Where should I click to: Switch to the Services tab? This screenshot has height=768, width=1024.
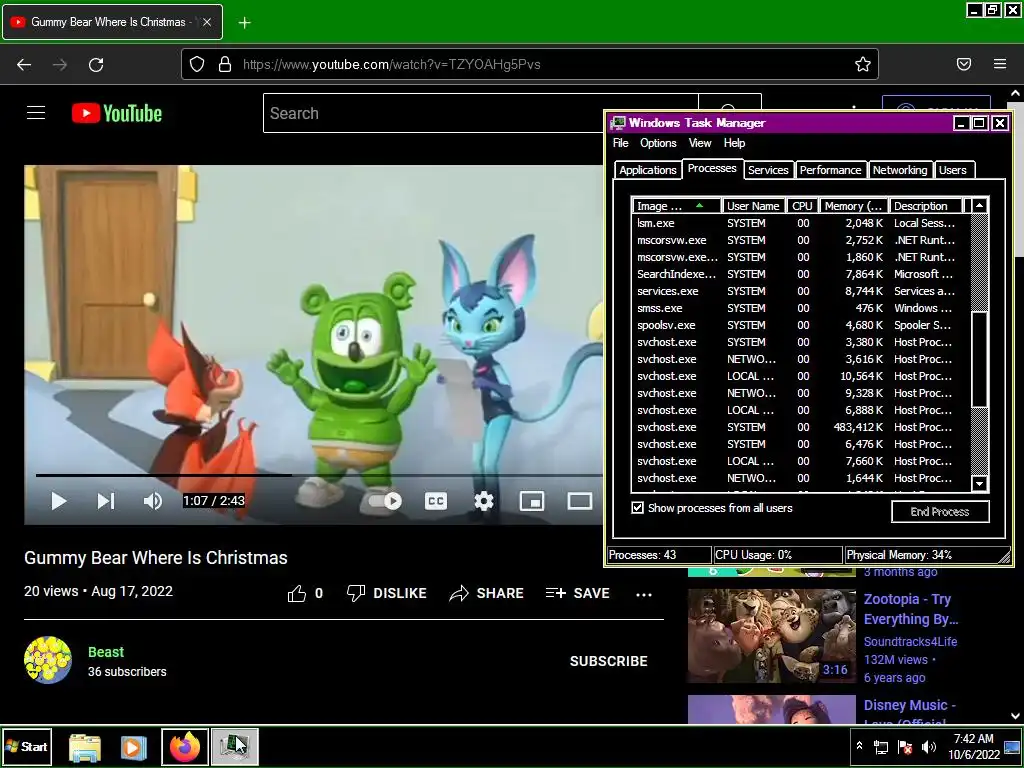point(768,170)
